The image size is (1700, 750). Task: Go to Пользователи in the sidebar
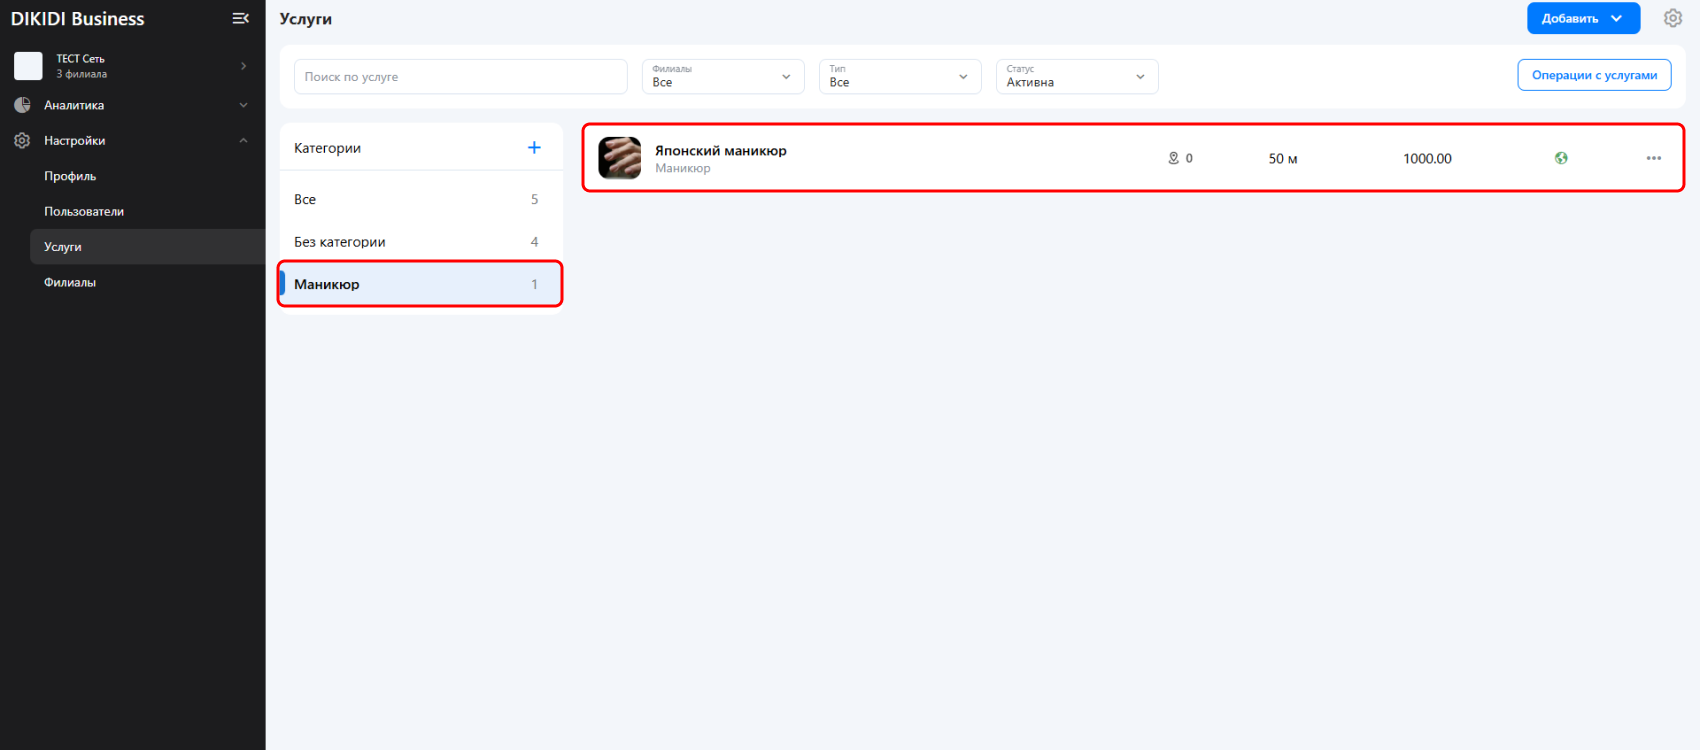click(x=84, y=212)
